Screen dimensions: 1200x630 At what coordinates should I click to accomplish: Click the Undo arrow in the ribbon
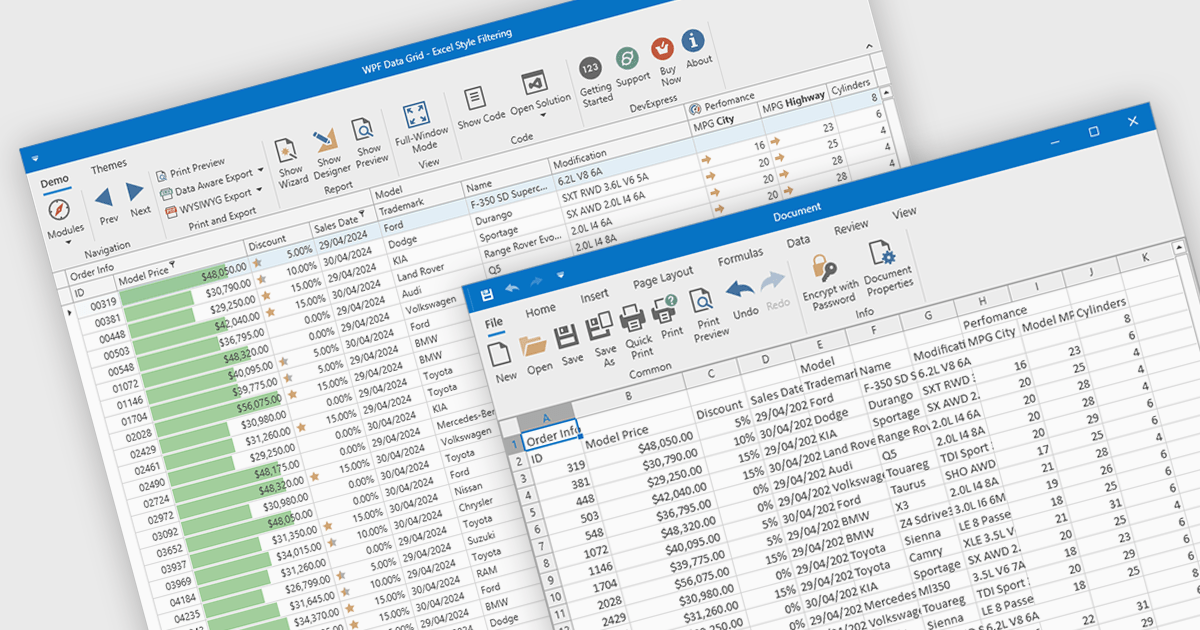[x=739, y=290]
